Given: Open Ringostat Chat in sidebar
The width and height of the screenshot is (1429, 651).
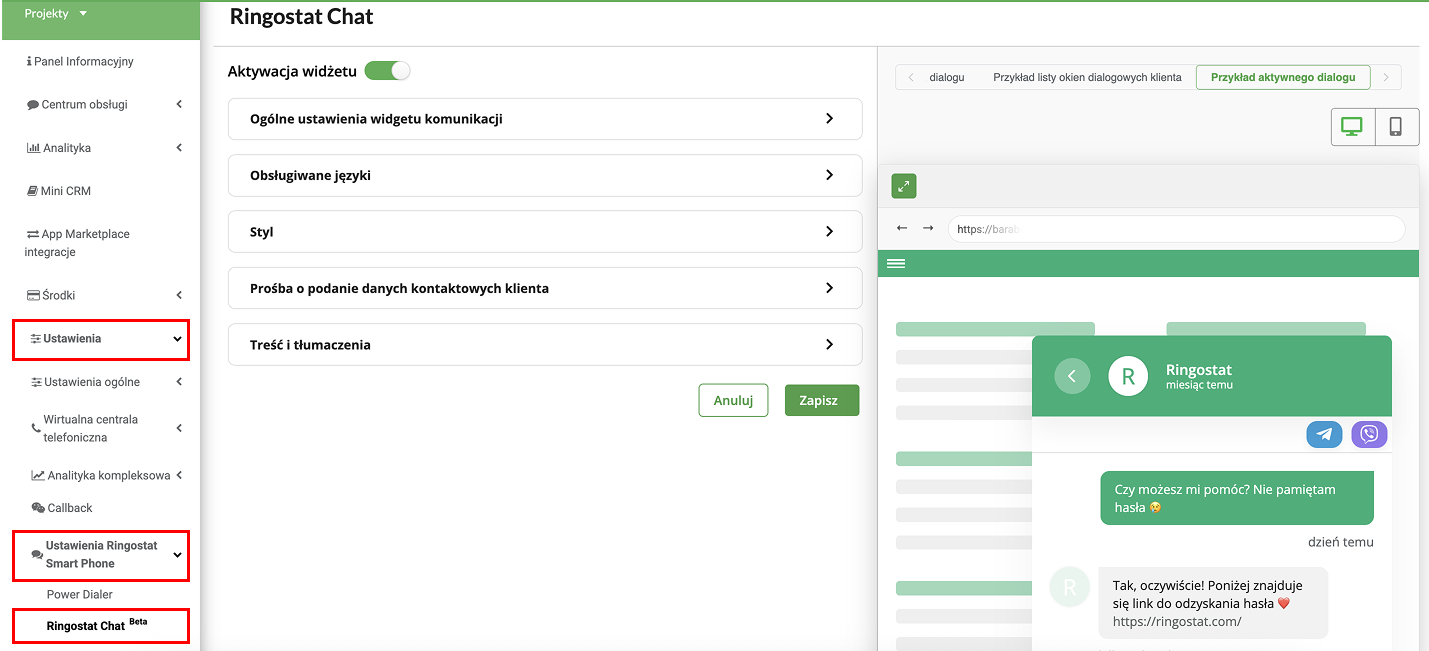Looking at the screenshot, I should coord(86,626).
